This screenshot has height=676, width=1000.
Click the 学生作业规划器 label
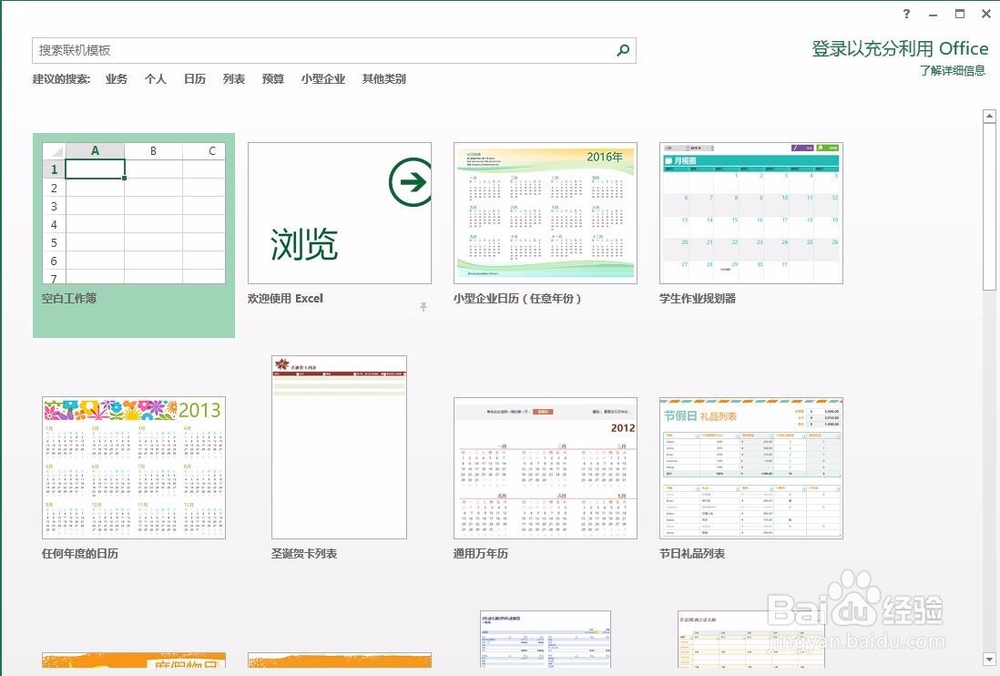tap(698, 298)
